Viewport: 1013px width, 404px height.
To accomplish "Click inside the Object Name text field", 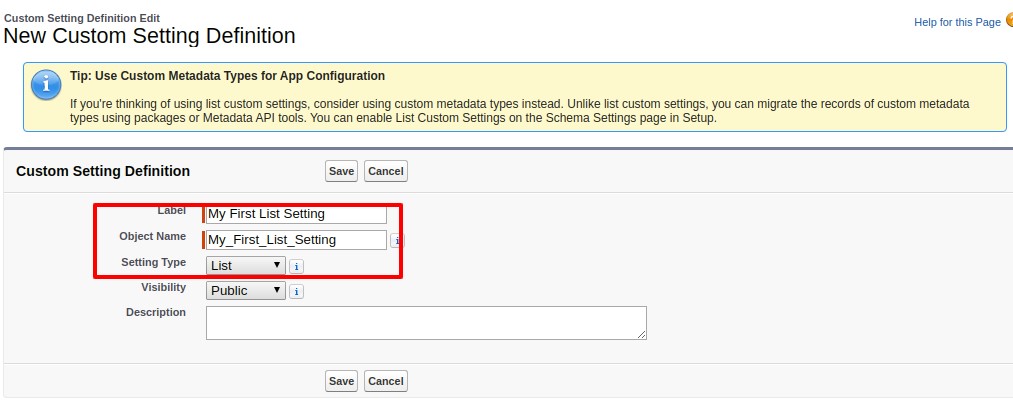I will click(295, 240).
